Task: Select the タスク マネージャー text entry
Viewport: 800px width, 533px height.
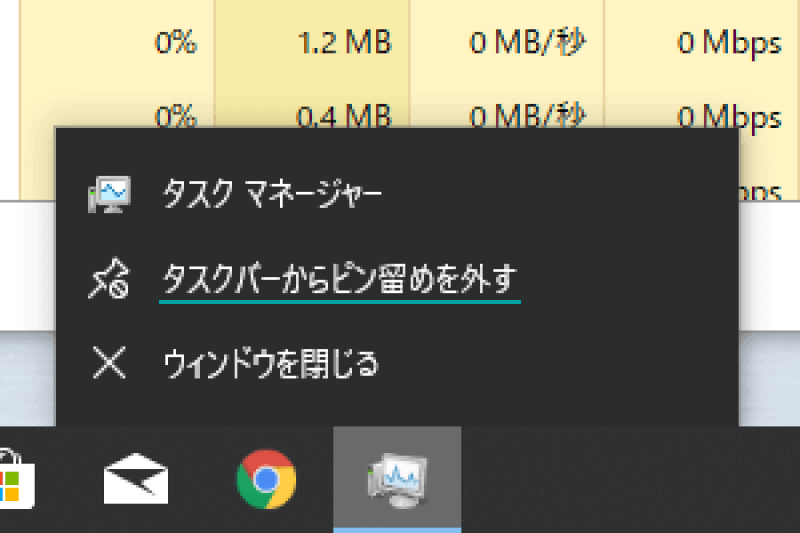Action: point(272,194)
